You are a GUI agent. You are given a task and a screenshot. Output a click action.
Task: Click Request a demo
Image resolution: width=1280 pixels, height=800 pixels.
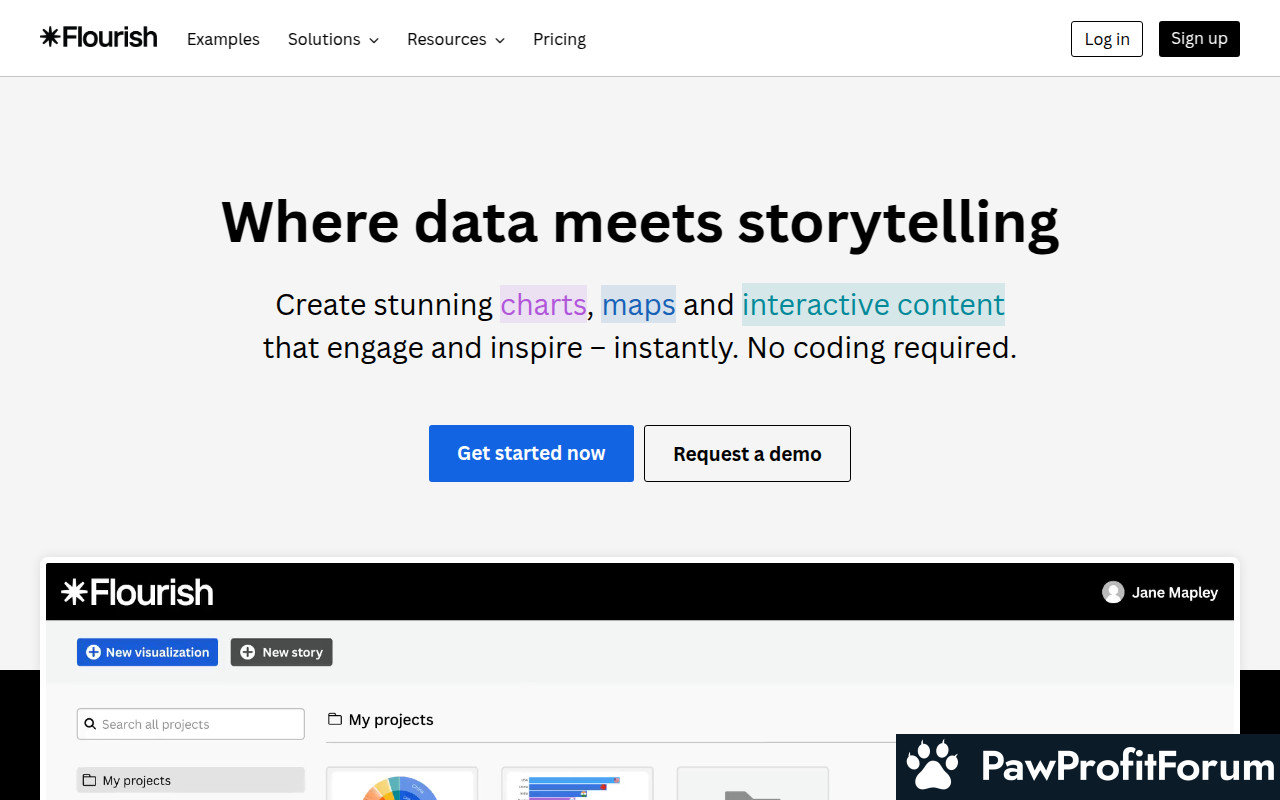click(747, 453)
